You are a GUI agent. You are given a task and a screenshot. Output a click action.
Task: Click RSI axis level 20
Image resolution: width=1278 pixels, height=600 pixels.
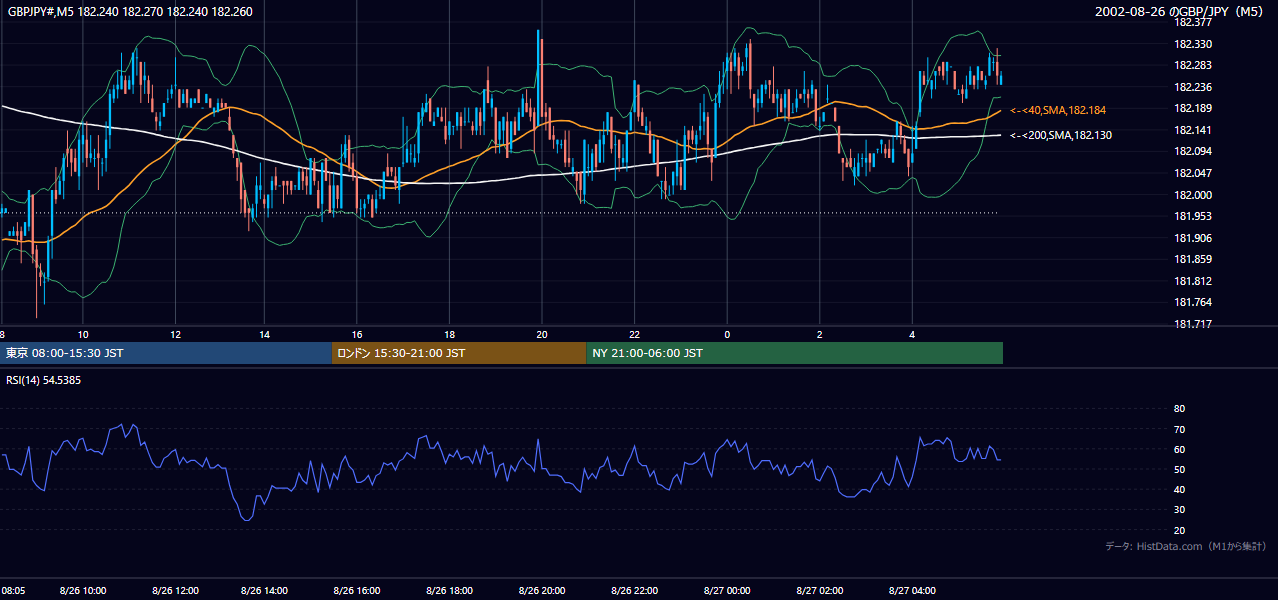coord(1179,531)
